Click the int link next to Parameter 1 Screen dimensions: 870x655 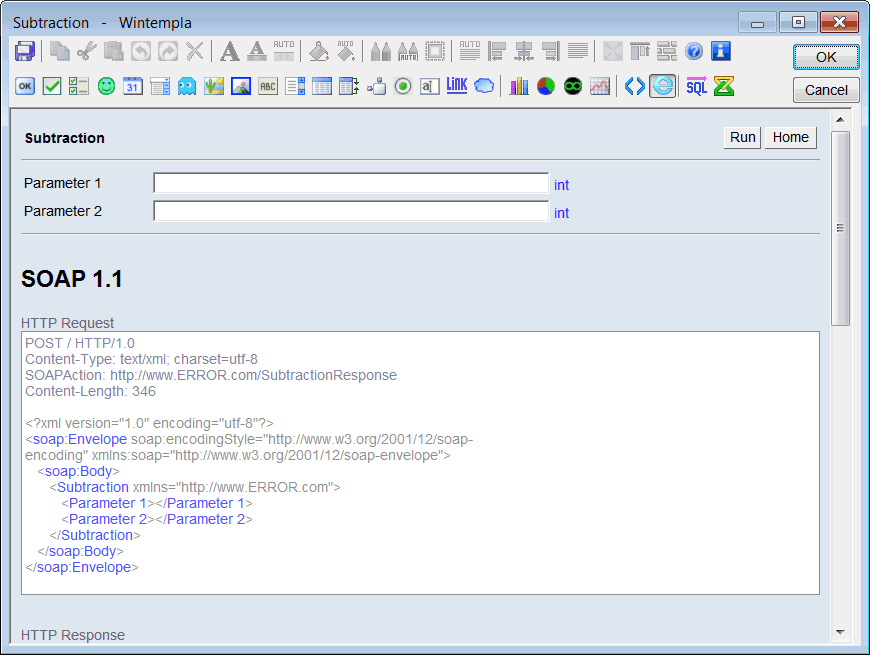(562, 185)
